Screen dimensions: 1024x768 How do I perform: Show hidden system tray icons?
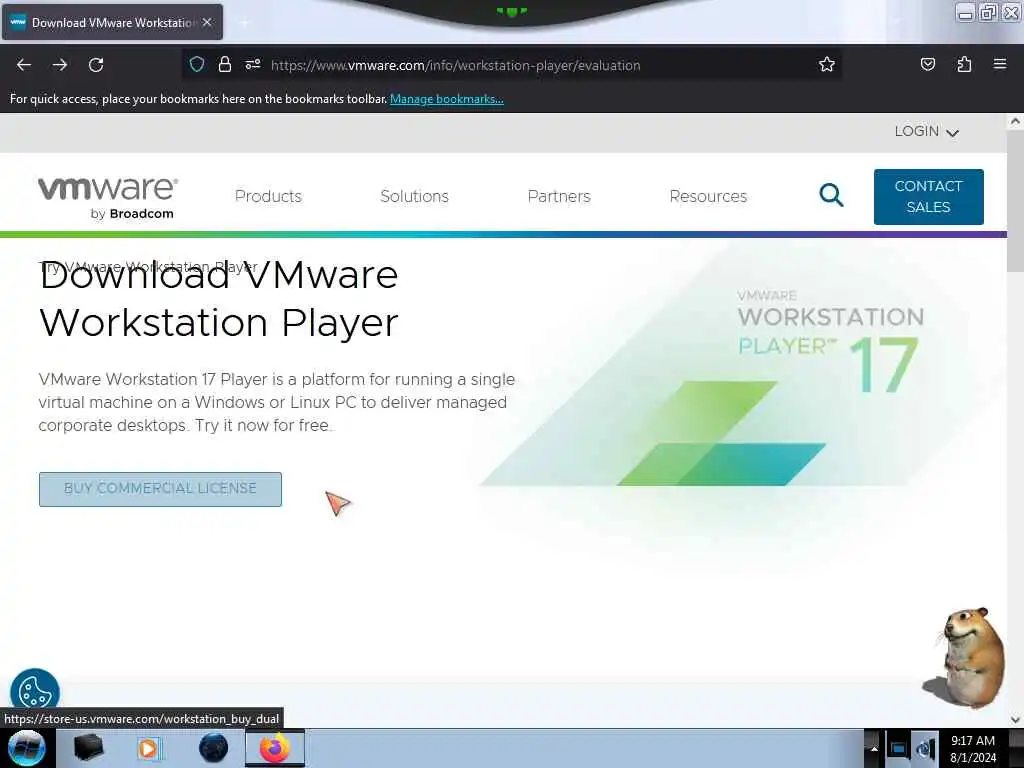click(874, 748)
